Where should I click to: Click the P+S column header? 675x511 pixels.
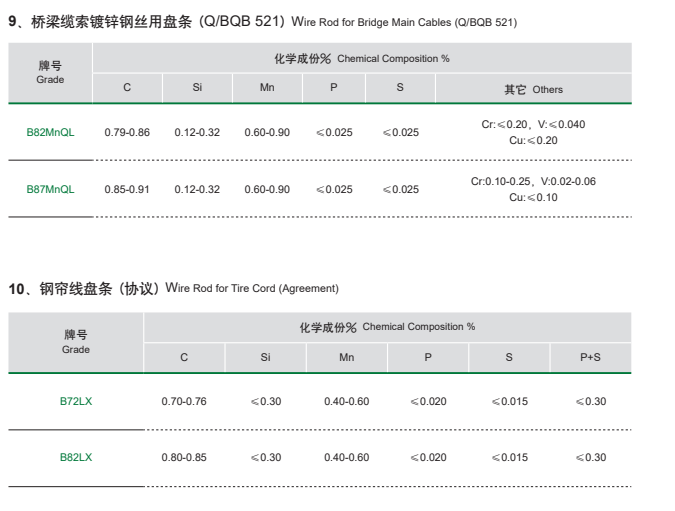point(591,357)
